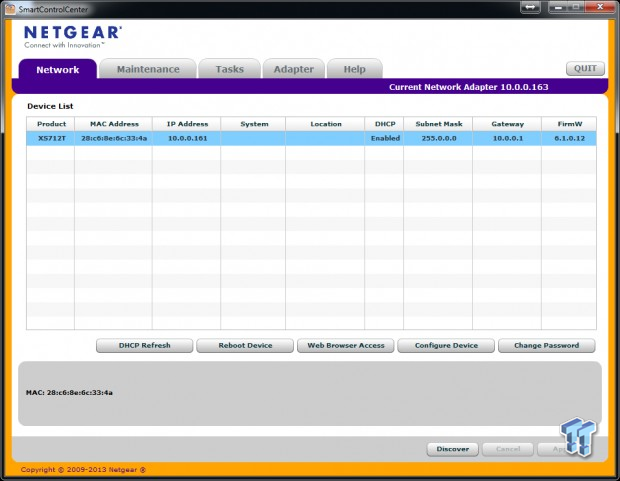Click the MAC Address column header
Image resolution: width=620 pixels, height=481 pixels.
pyautogui.click(x=113, y=124)
